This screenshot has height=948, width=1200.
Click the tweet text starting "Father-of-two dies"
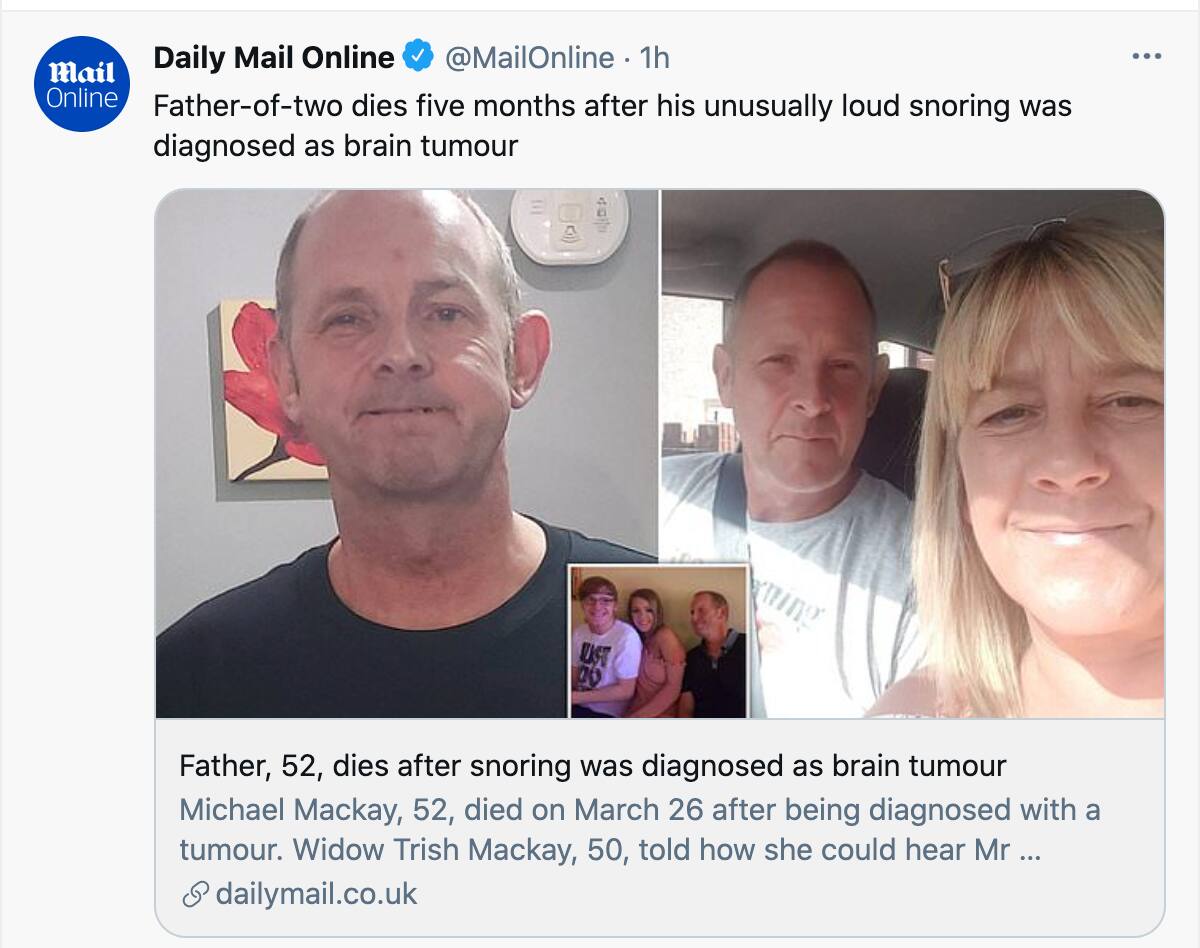612,125
